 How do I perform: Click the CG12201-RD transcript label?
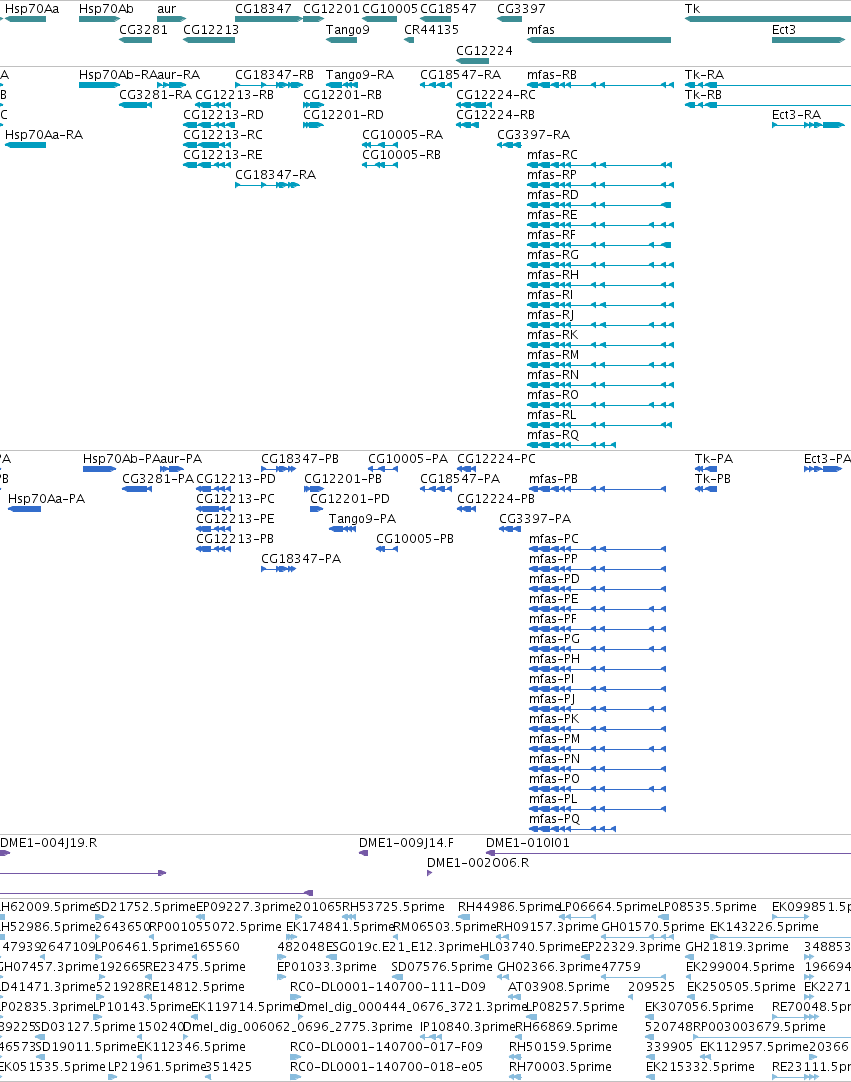[343, 115]
